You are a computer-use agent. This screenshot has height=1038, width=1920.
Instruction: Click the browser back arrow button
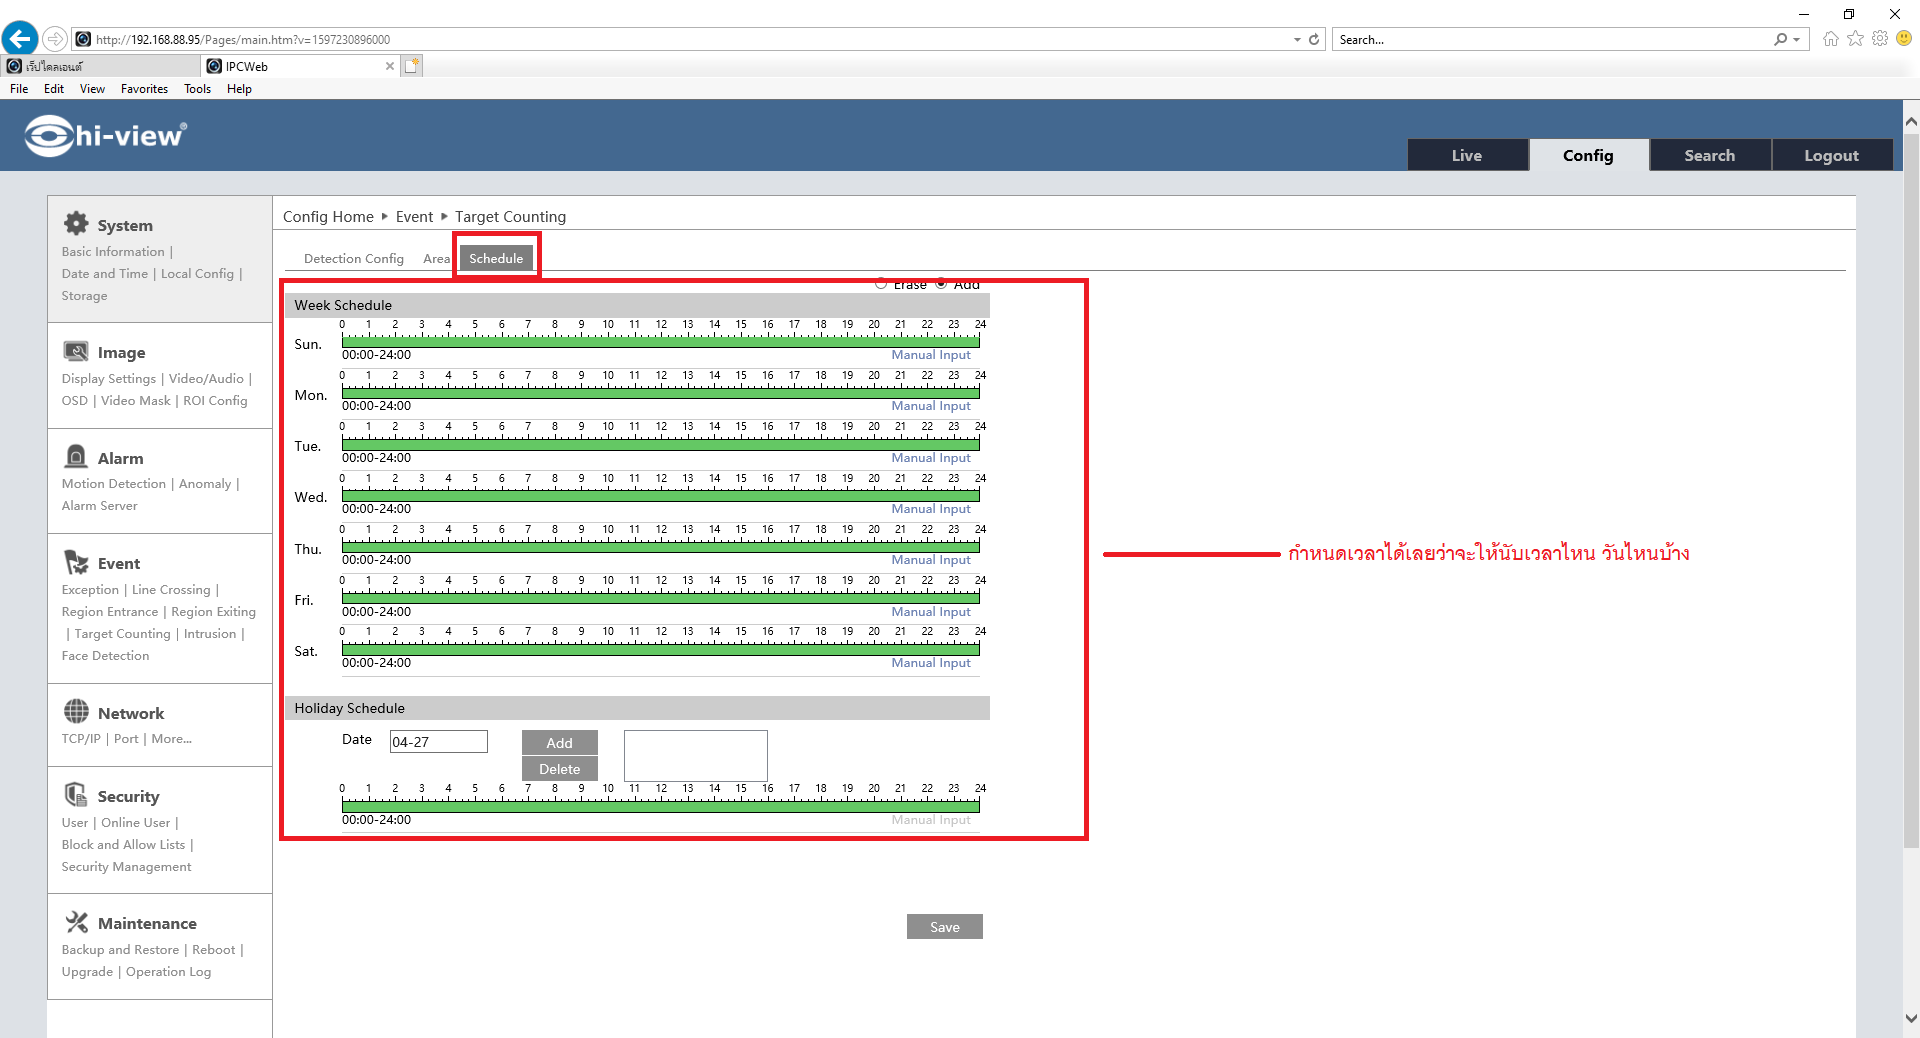(20, 39)
